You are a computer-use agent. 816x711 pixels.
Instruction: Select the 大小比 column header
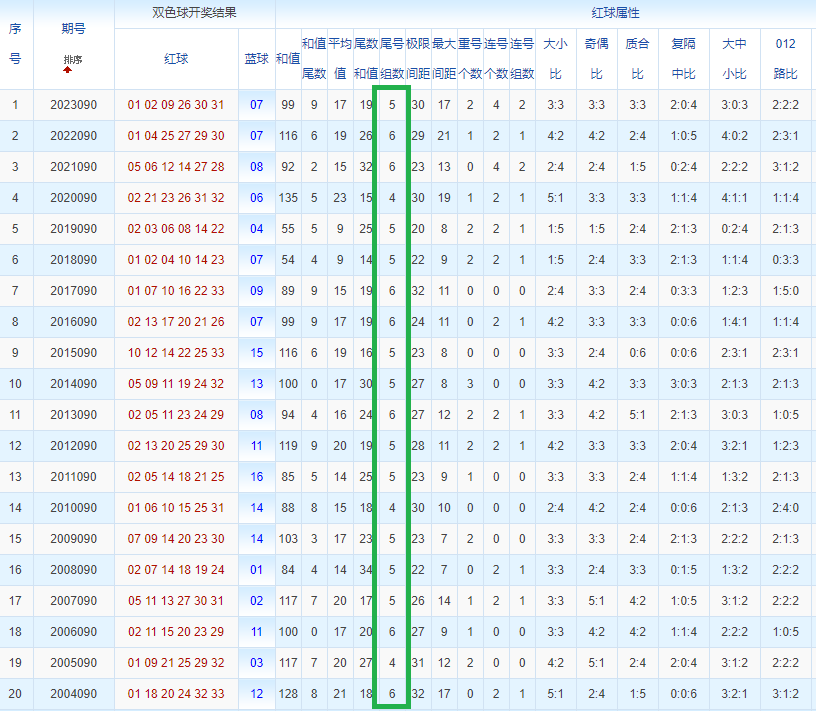tap(555, 59)
